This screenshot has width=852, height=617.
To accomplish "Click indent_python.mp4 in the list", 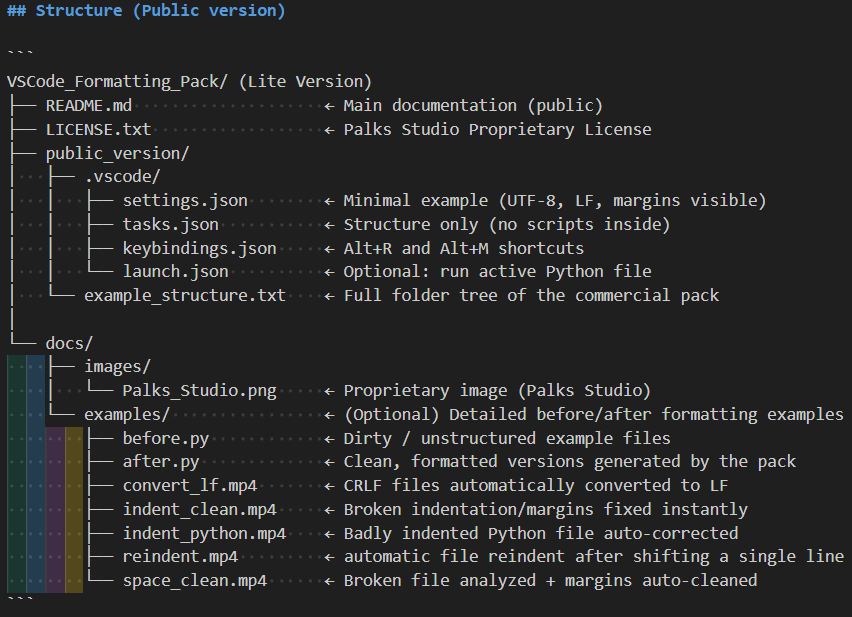I will click(x=204, y=533).
